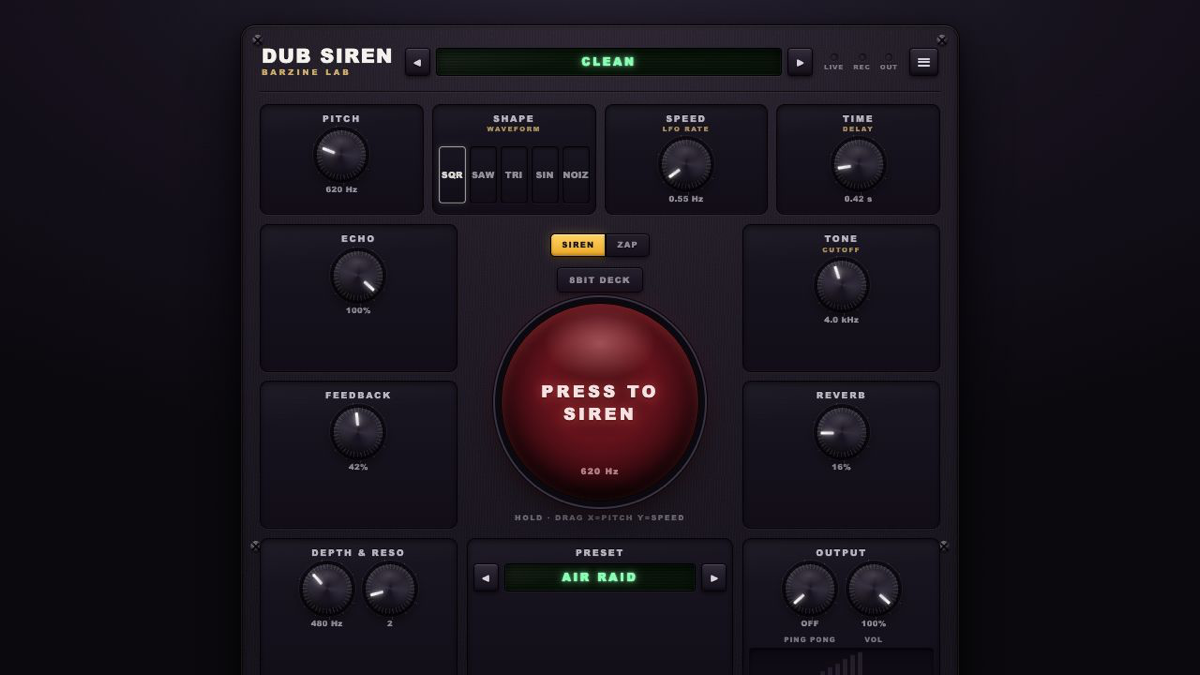1200x675 pixels.
Task: Click the 42% feedback value
Action: tap(358, 467)
